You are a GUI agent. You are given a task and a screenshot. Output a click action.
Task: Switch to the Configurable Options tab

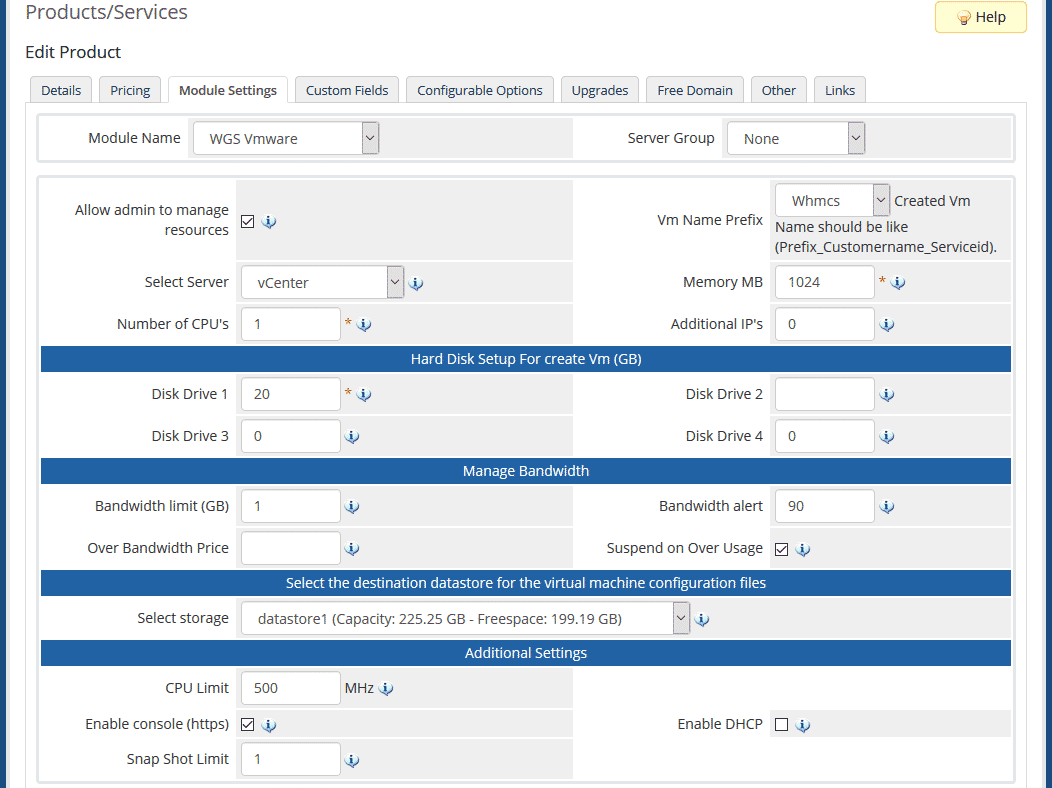tap(479, 89)
